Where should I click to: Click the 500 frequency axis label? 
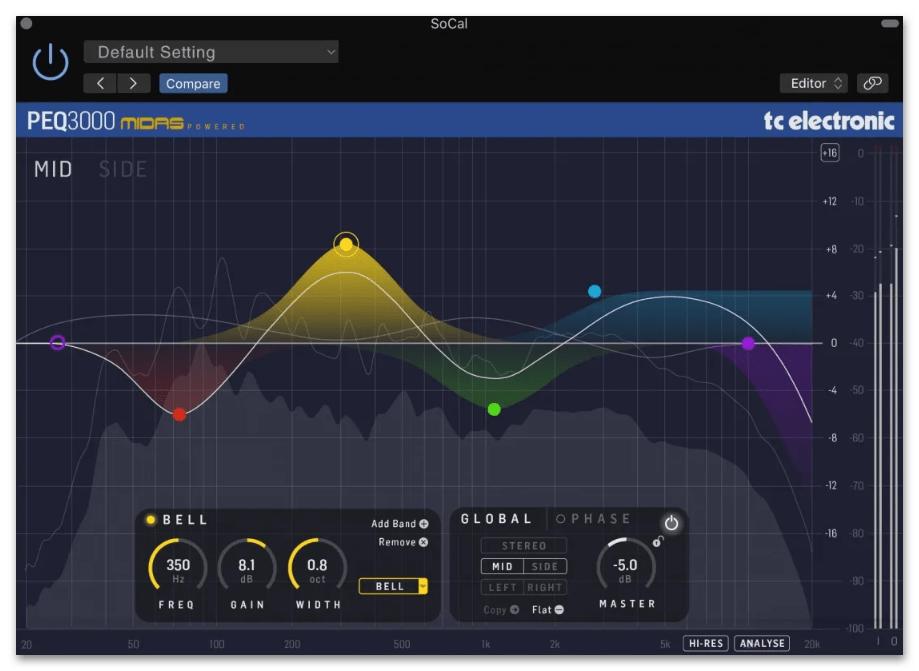pos(401,644)
